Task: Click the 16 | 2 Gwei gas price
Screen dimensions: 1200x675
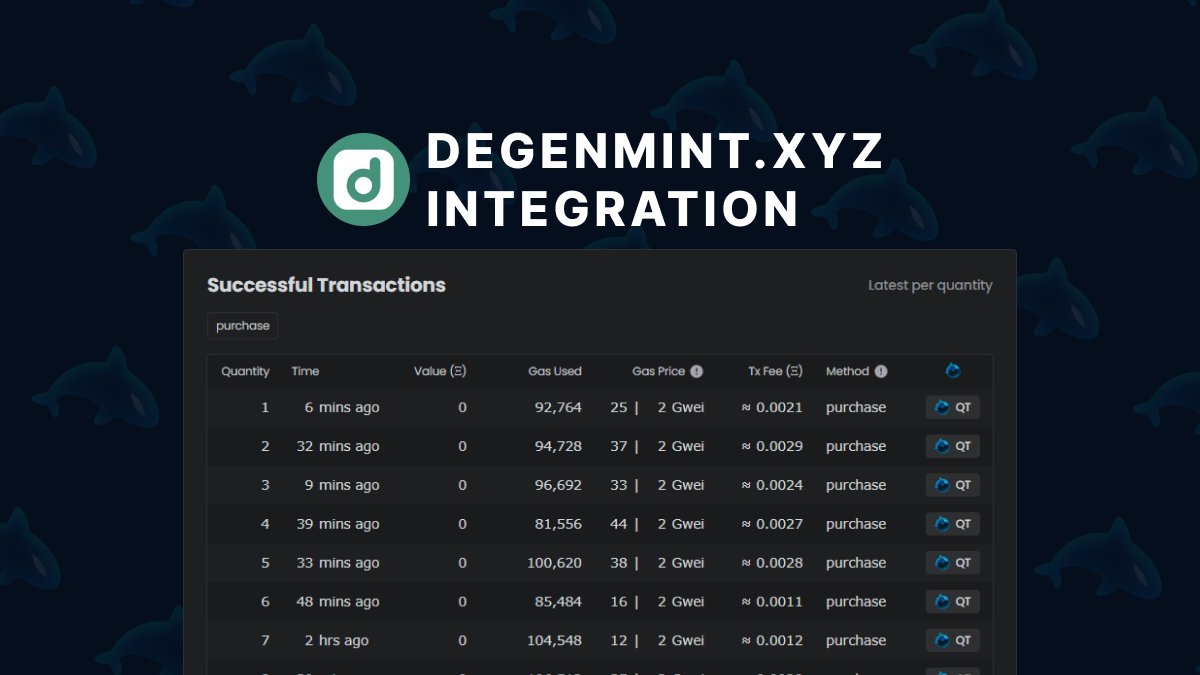Action: [657, 602]
